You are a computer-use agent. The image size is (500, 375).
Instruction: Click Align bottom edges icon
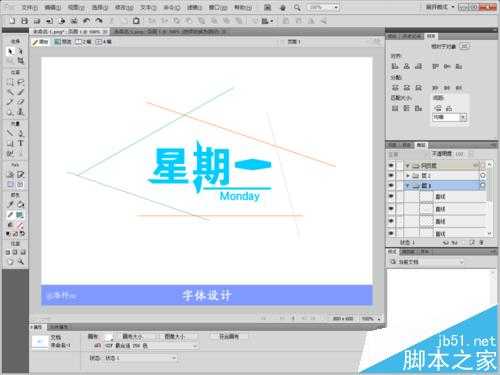(x=459, y=66)
